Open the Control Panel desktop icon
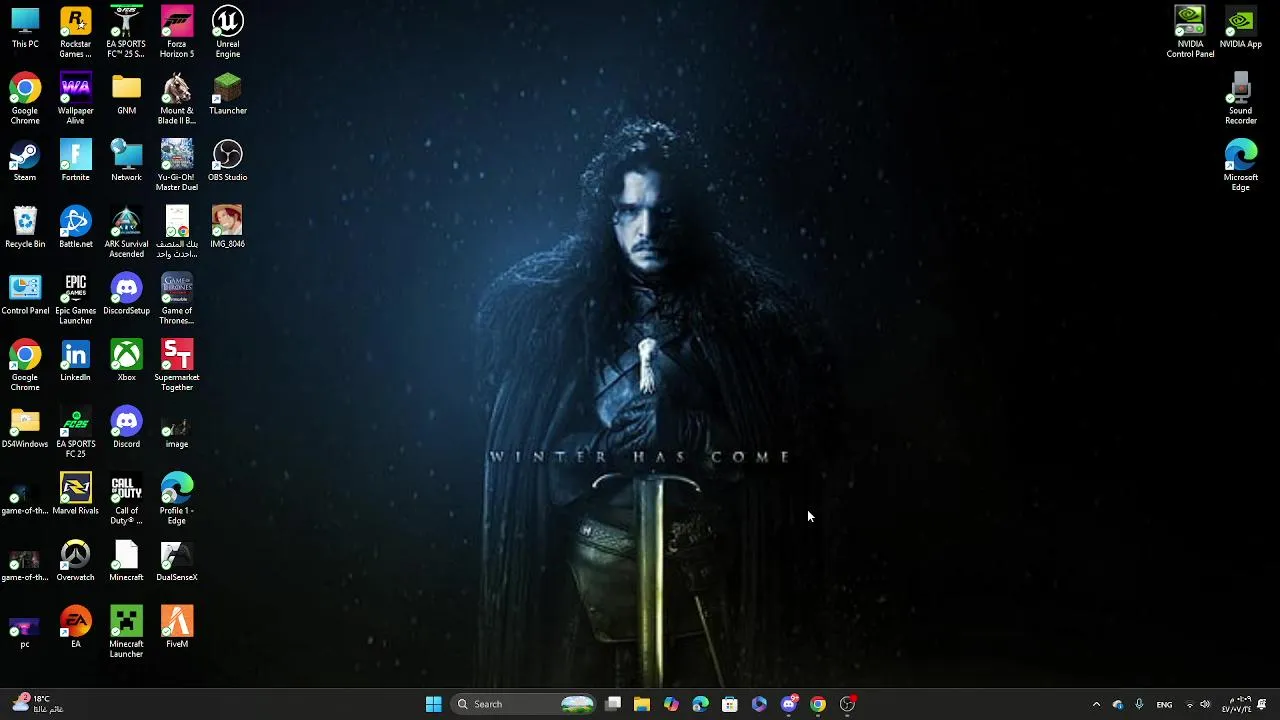The image size is (1280, 720). pyautogui.click(x=25, y=295)
